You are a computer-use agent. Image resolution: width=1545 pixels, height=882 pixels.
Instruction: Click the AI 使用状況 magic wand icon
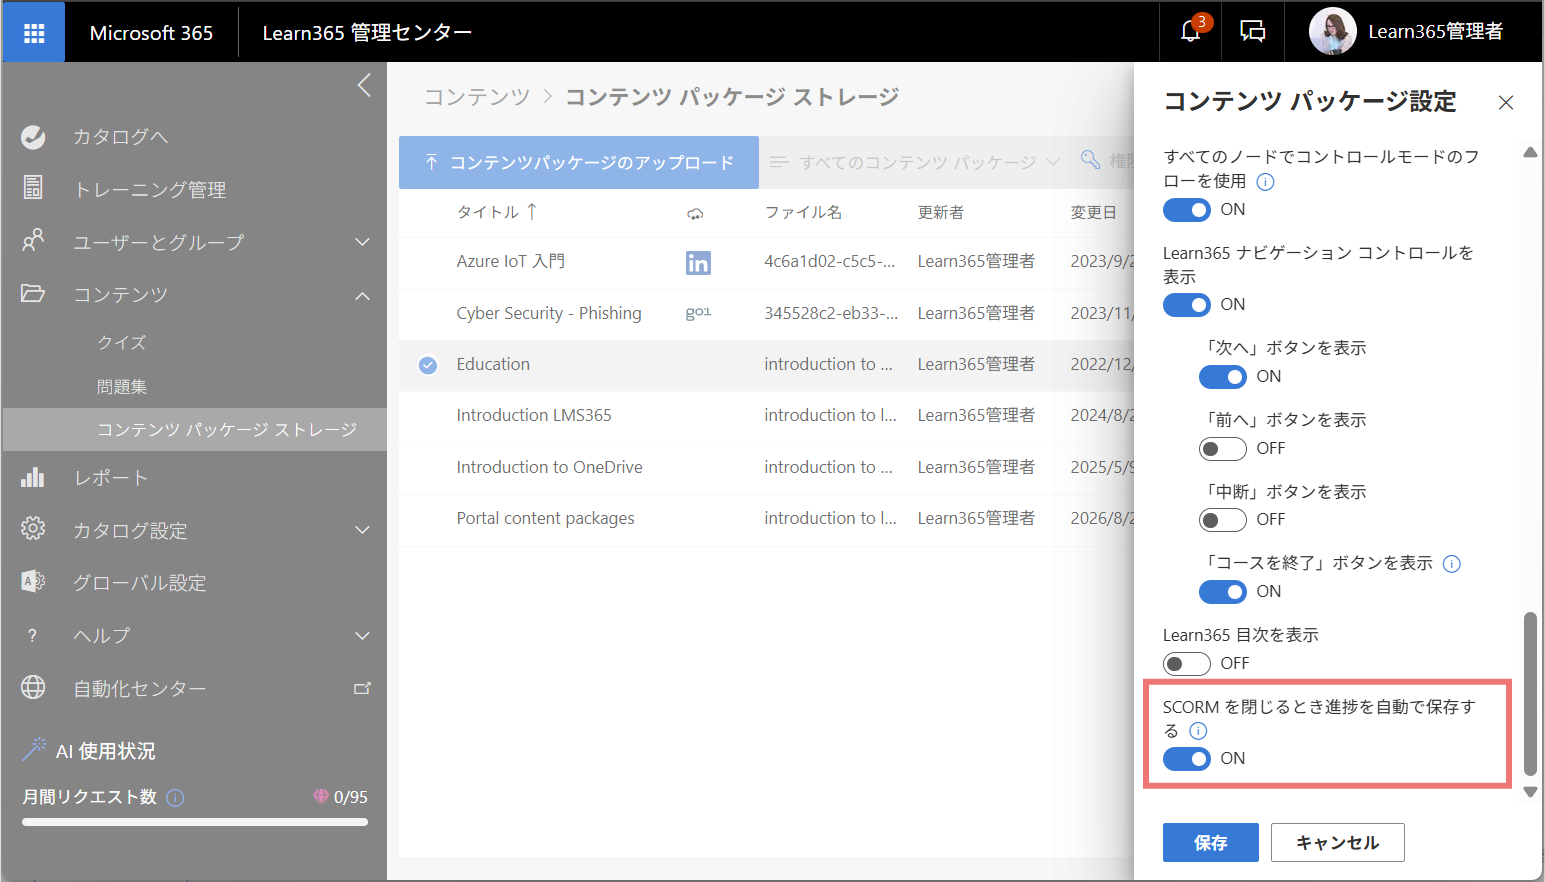(35, 749)
